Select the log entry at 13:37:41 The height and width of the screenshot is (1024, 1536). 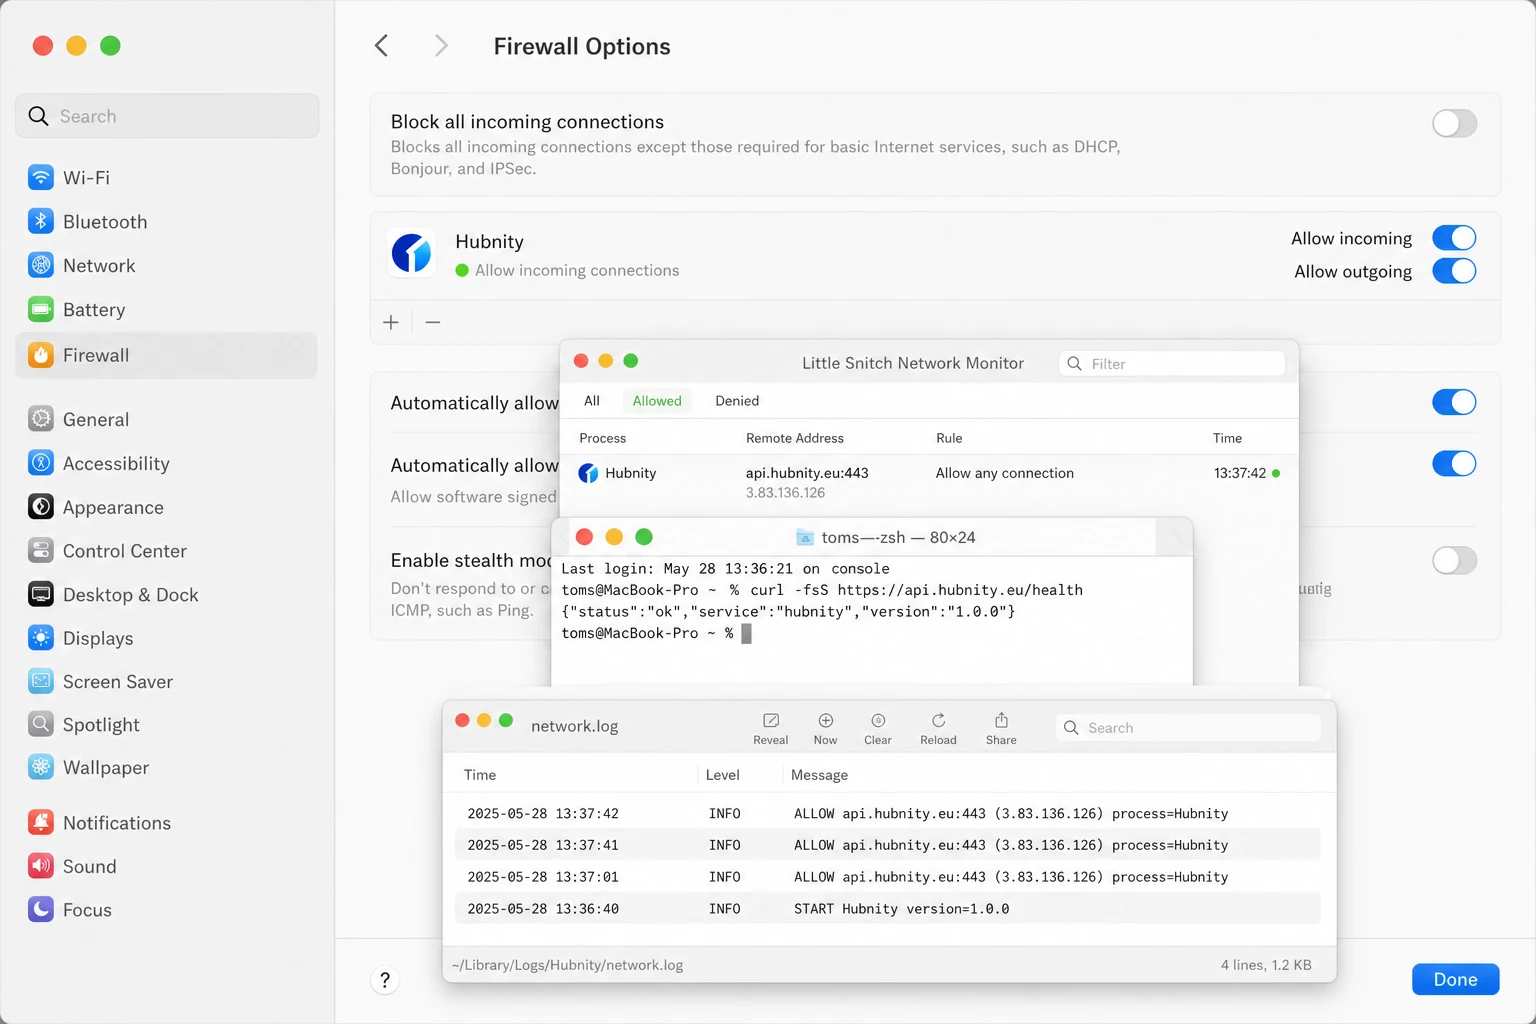pos(888,845)
